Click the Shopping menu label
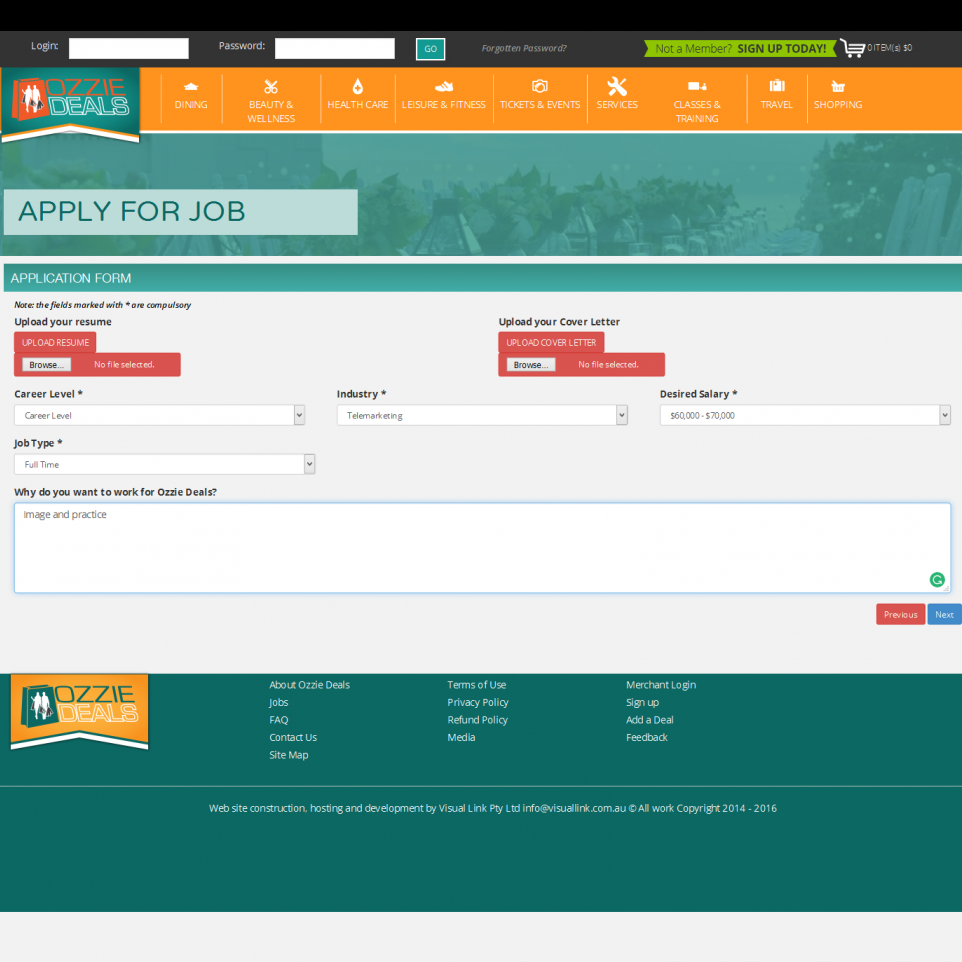Viewport: 962px width, 962px height. pyautogui.click(x=838, y=104)
